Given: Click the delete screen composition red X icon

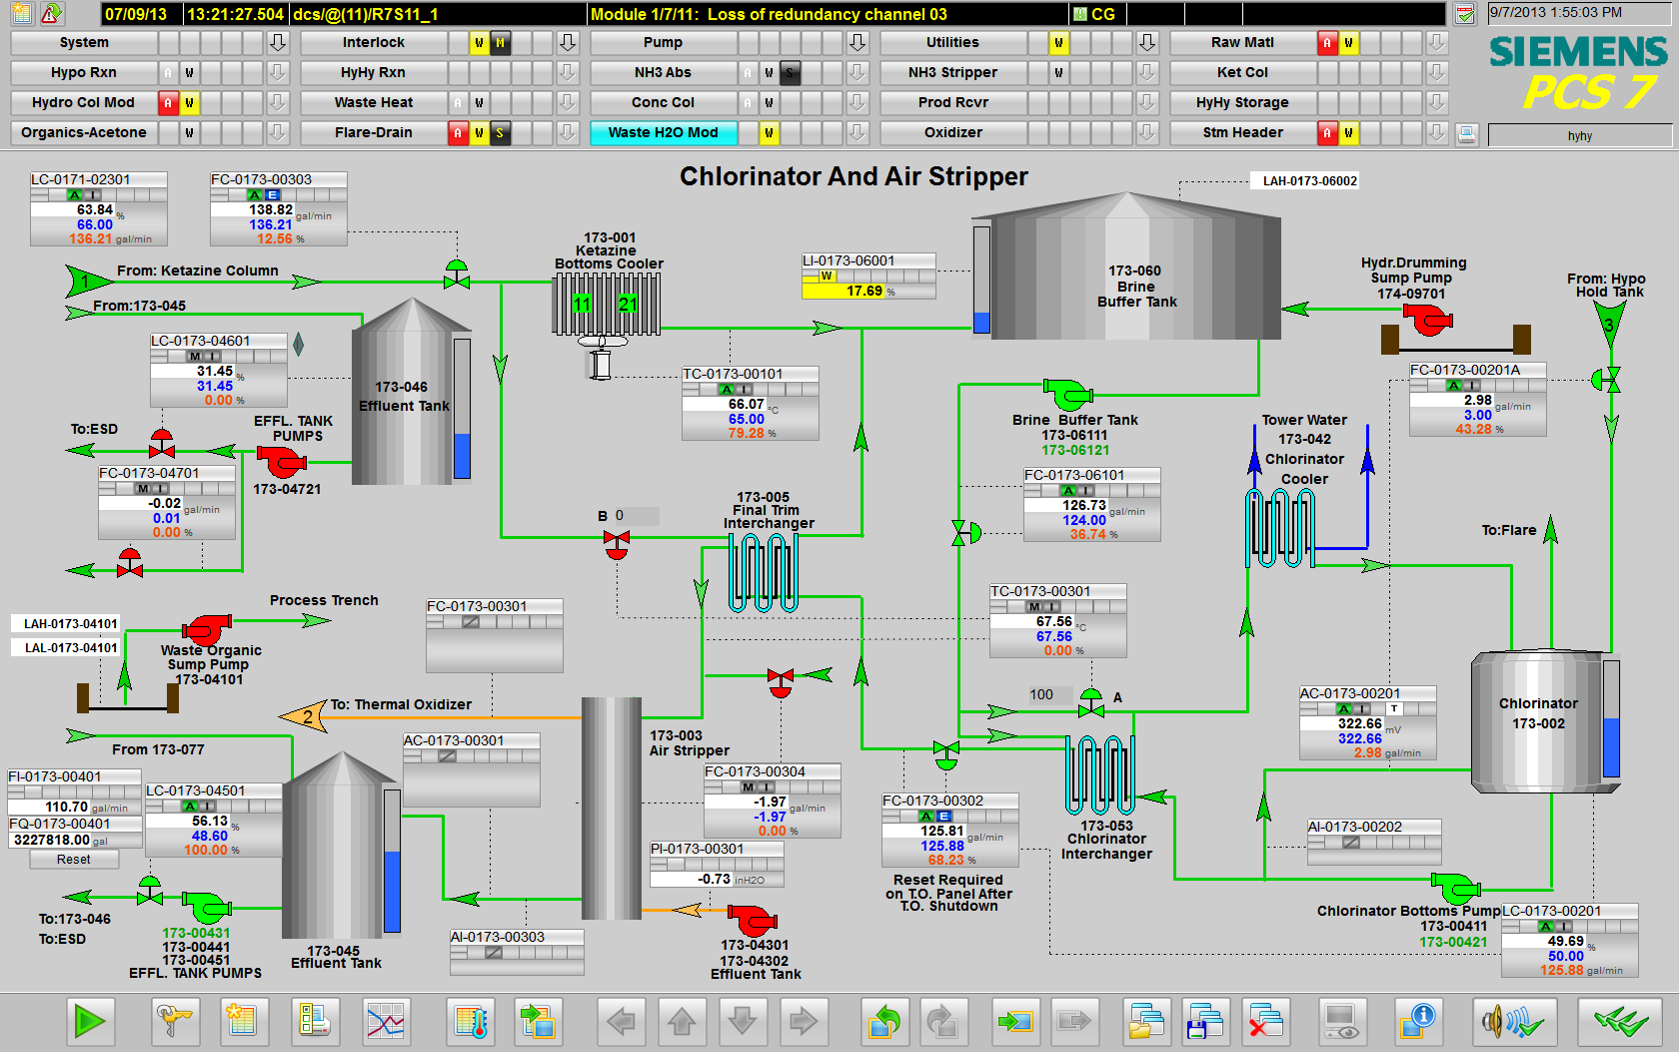Looking at the screenshot, I should [x=1265, y=1022].
